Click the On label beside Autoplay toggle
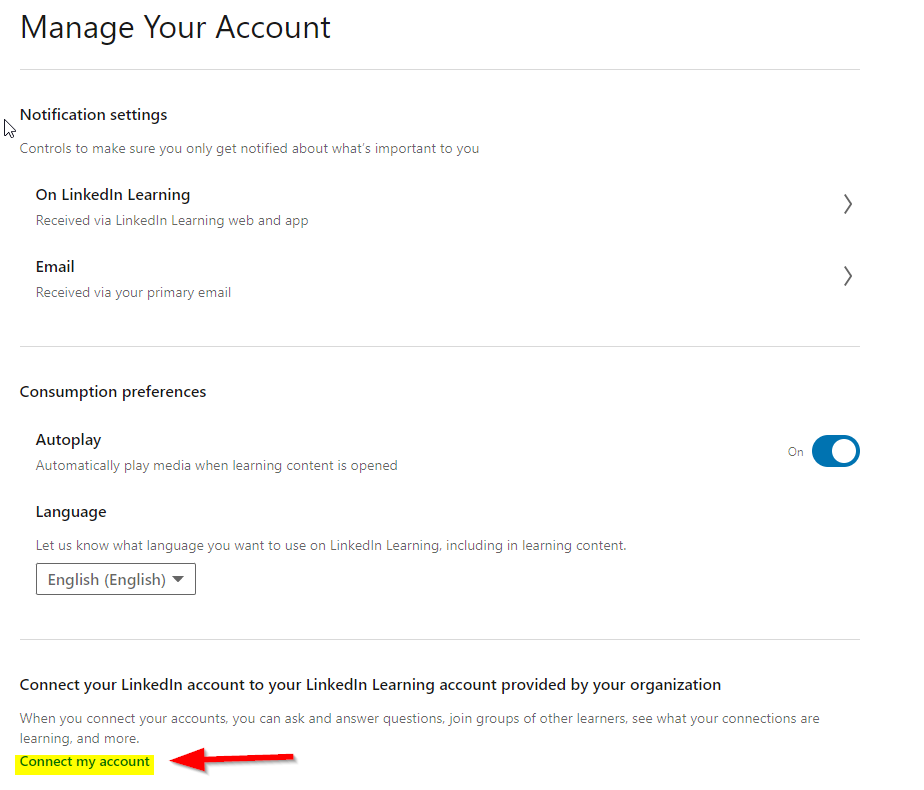924x790 pixels. coord(796,452)
